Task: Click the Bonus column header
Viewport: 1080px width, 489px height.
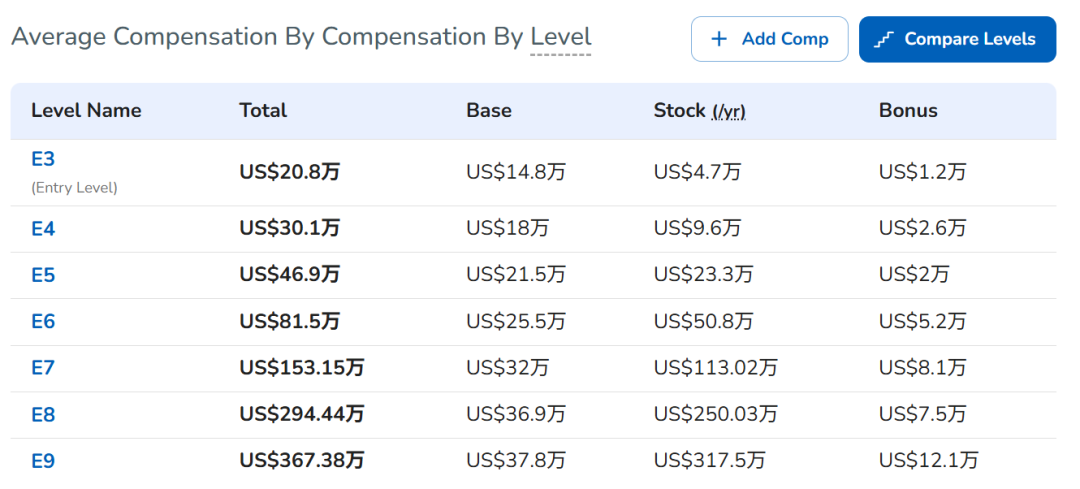Action: click(908, 111)
